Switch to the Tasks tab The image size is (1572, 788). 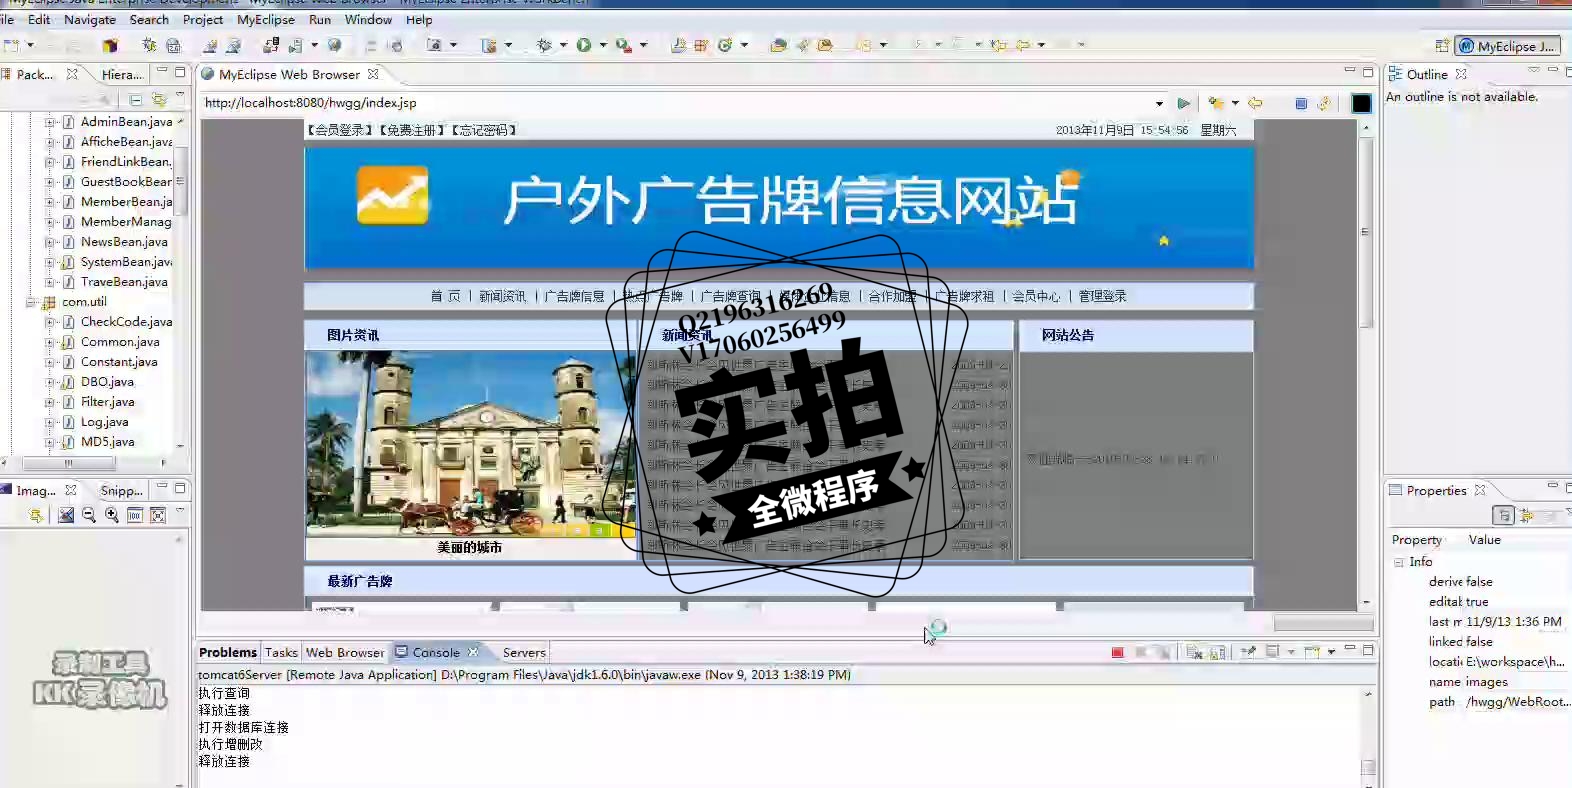click(281, 652)
